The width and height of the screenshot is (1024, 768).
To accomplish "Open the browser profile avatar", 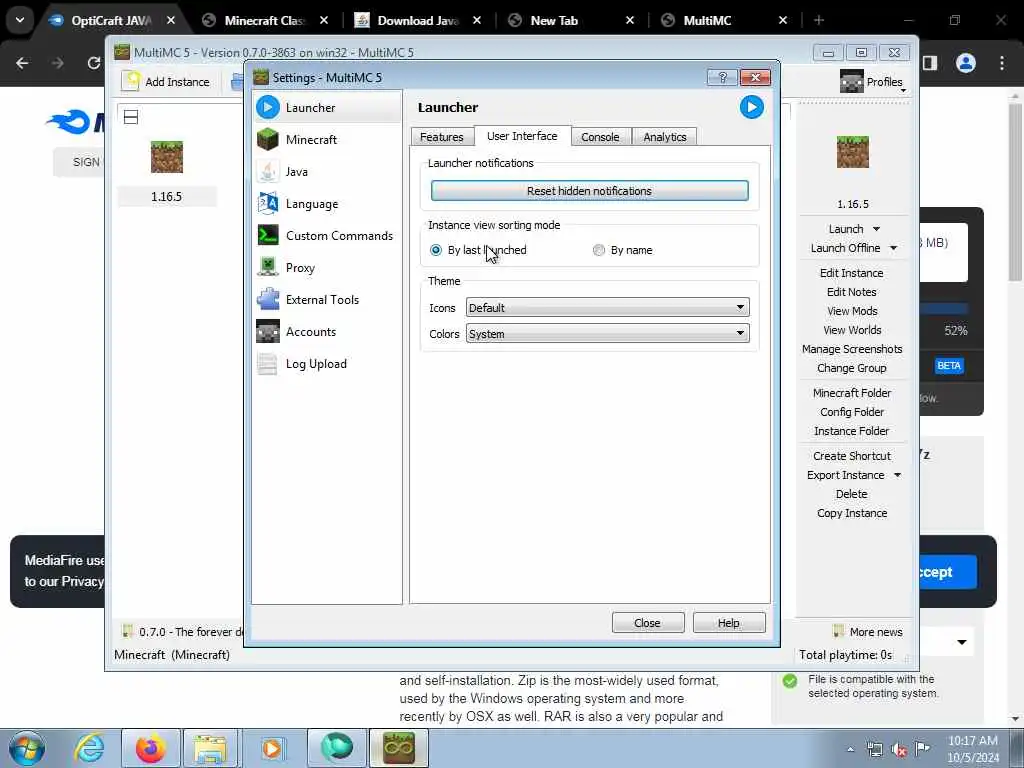I will [x=966, y=63].
